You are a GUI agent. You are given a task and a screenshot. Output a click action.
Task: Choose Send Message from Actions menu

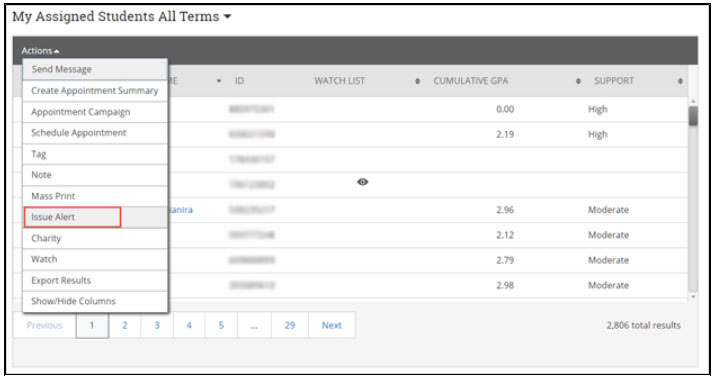(x=95, y=69)
